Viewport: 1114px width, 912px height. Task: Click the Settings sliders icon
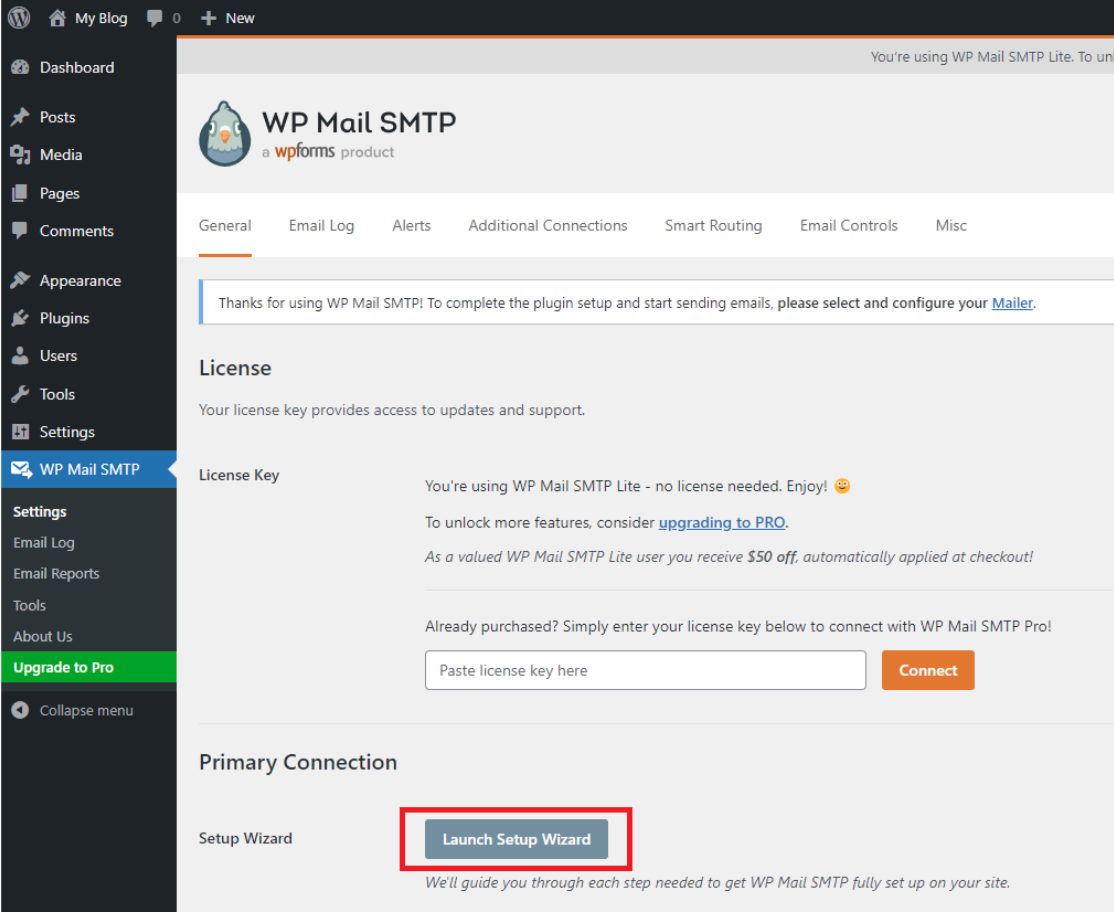pos(21,432)
